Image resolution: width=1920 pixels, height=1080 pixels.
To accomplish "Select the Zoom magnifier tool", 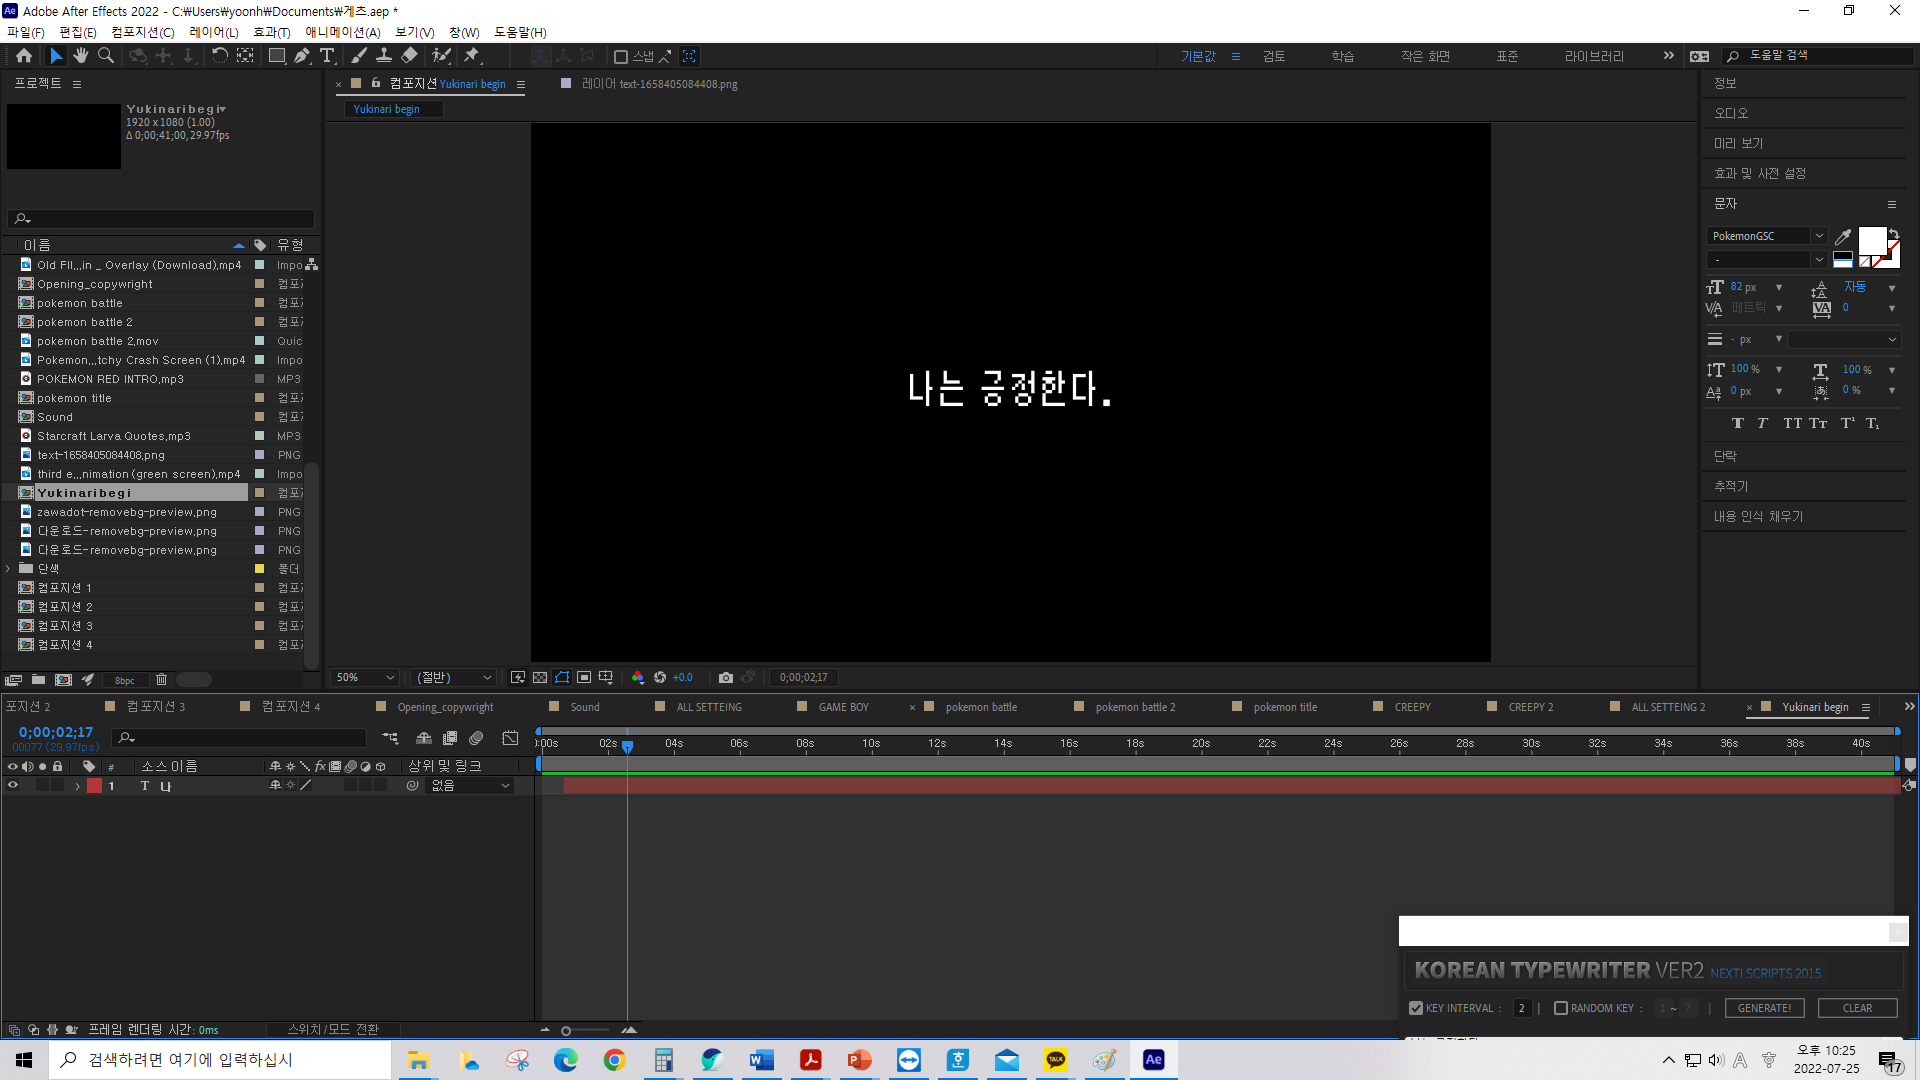I will tap(105, 56).
